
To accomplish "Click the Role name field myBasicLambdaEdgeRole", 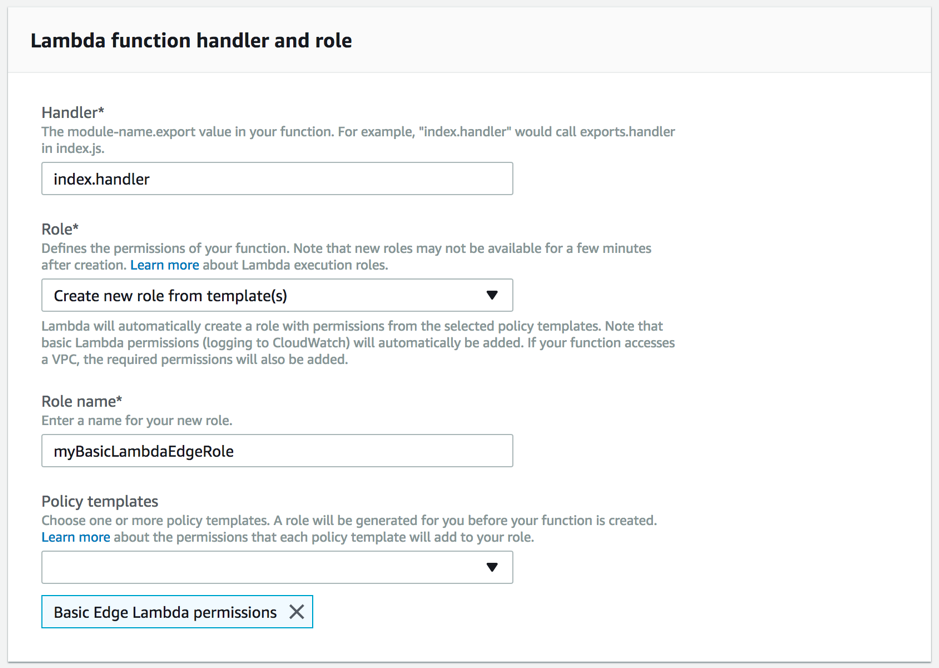I will click(277, 451).
